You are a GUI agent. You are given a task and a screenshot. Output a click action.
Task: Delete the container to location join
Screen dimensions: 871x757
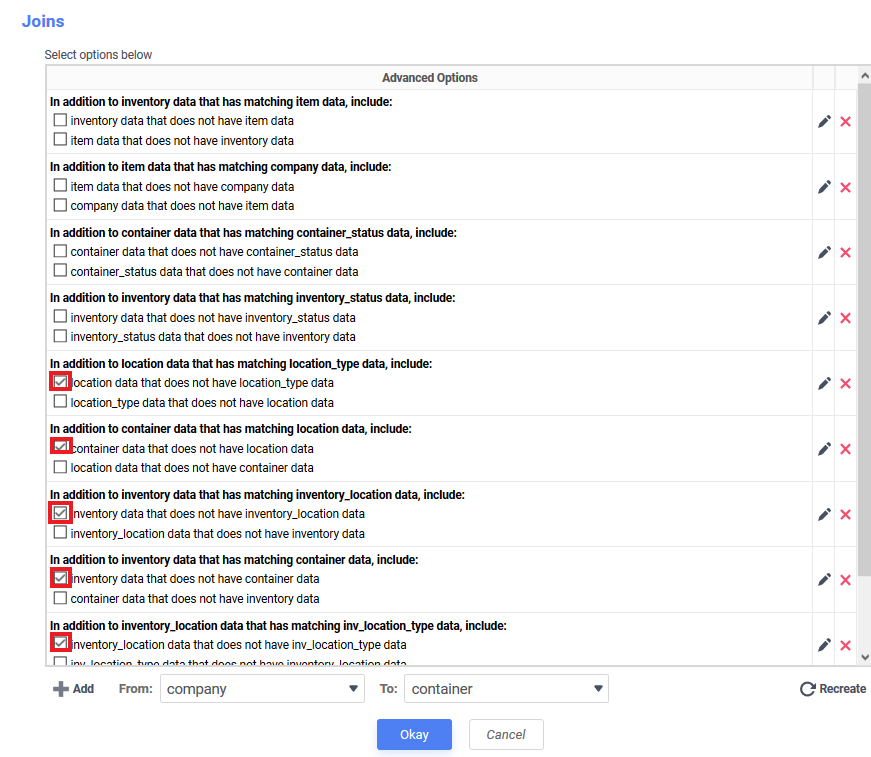click(845, 449)
